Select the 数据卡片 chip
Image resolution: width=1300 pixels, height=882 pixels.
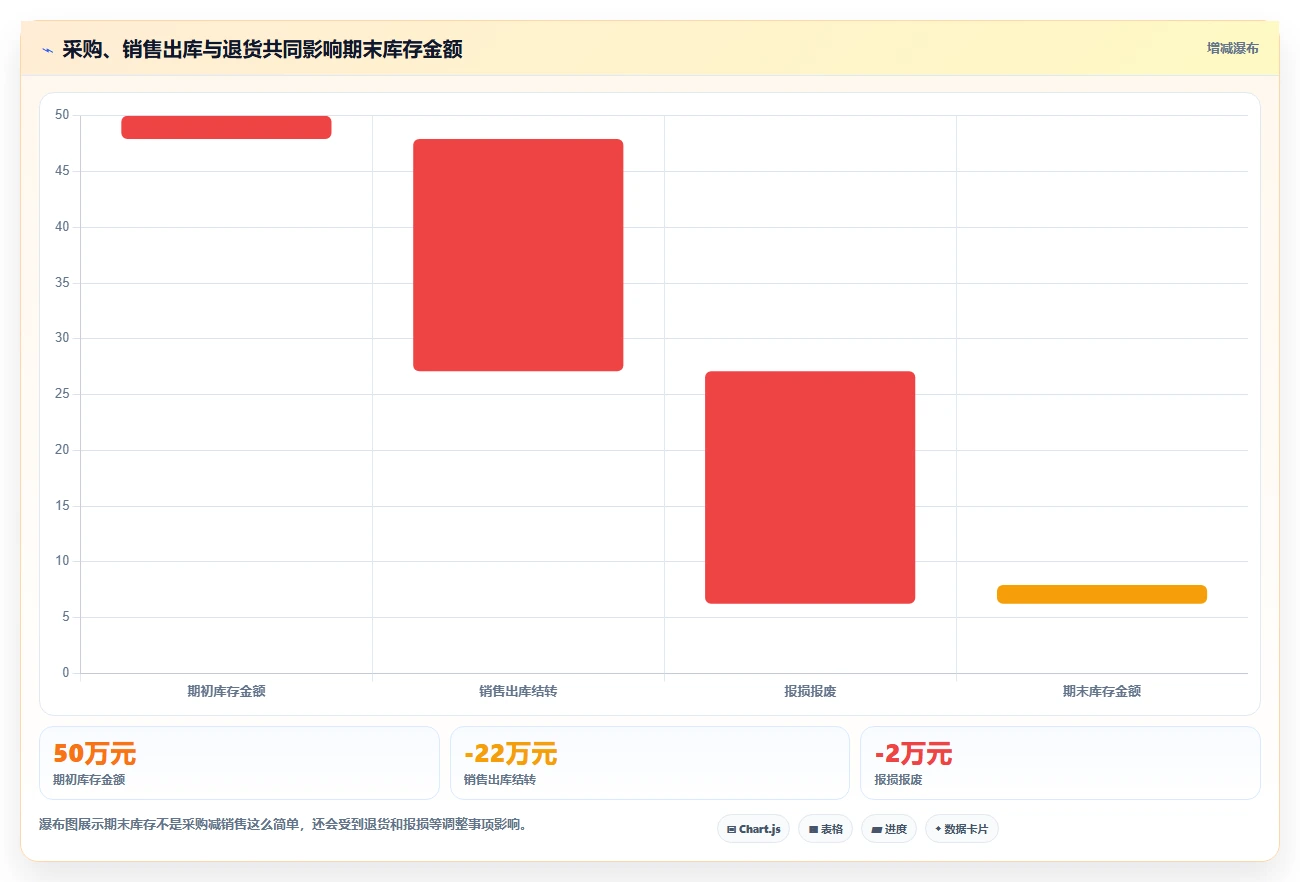[961, 829]
